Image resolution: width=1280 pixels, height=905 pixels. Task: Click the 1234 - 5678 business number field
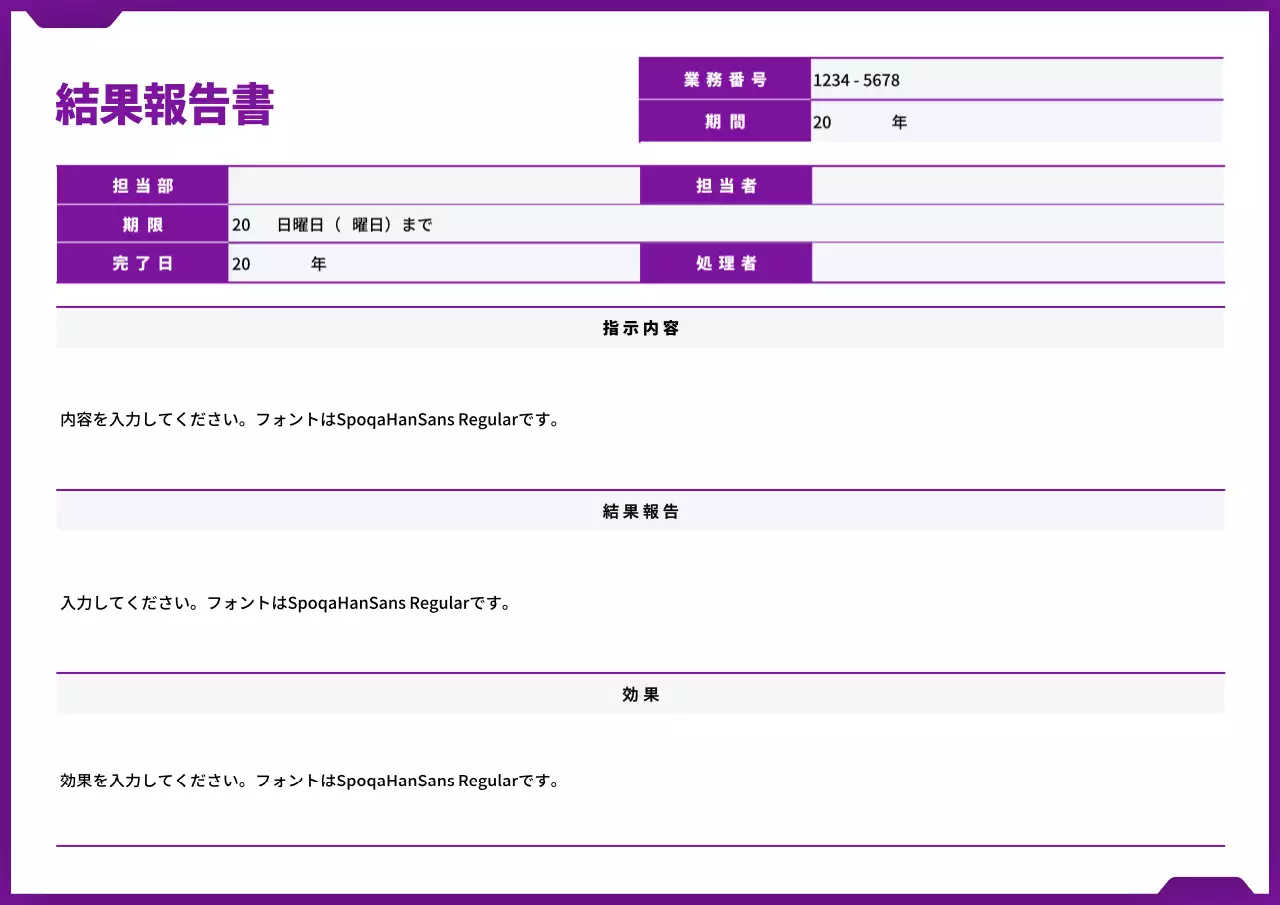point(1015,80)
